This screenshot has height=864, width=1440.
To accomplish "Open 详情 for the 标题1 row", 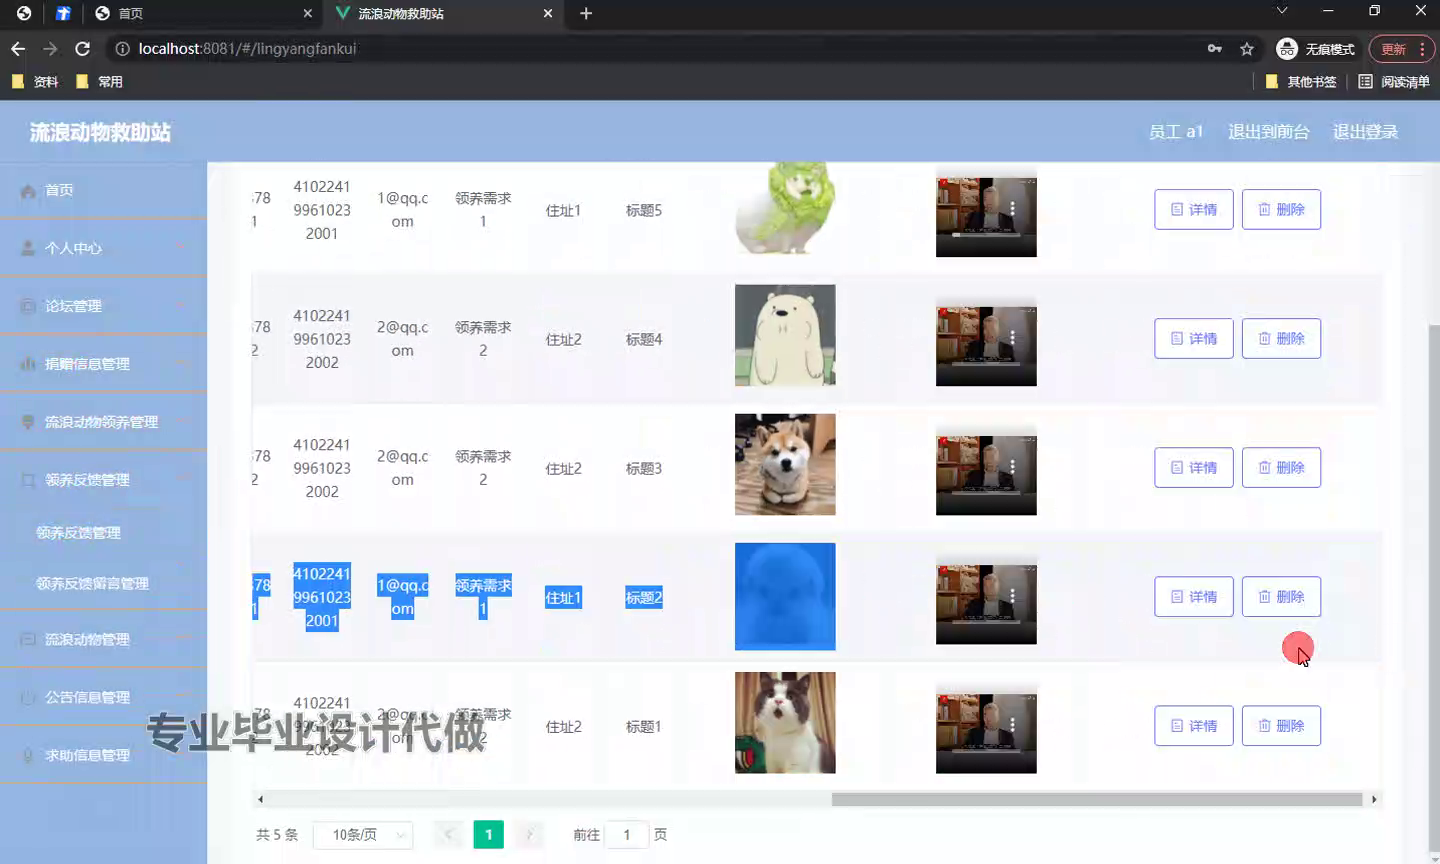I will point(1194,725).
